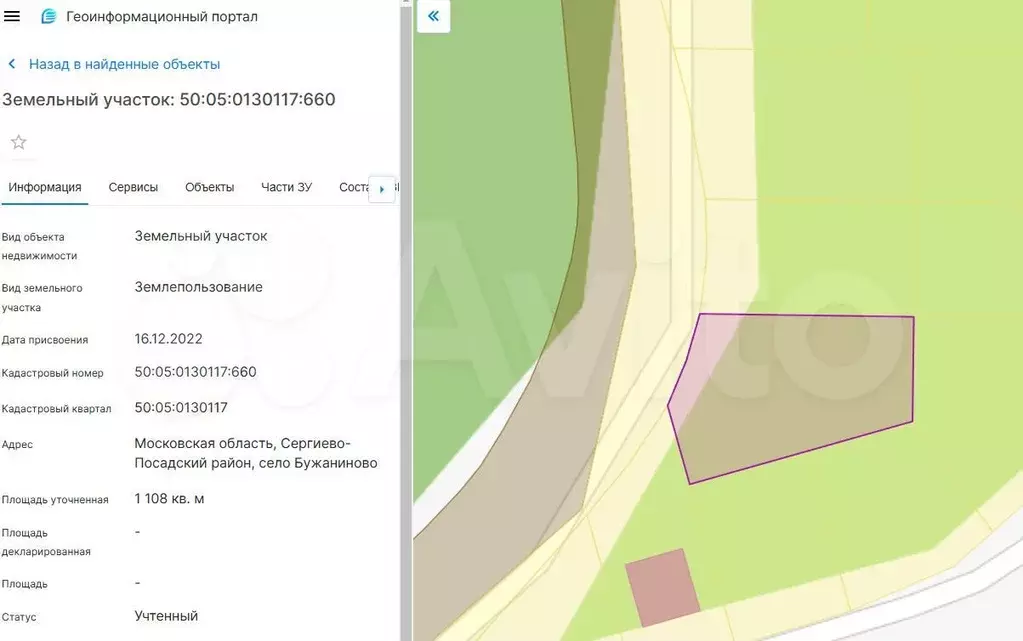Click the Геоинформационный портал logo icon
1023x641 pixels.
pos(49,16)
